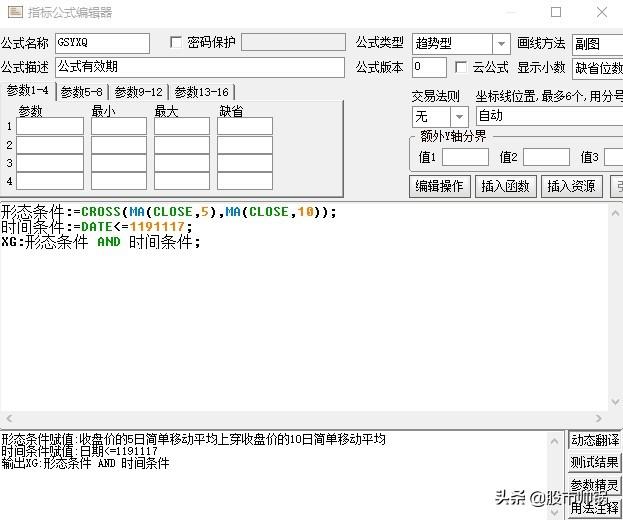The height and width of the screenshot is (520, 623).
Task: Click row 3 最大 field
Action: [182, 163]
